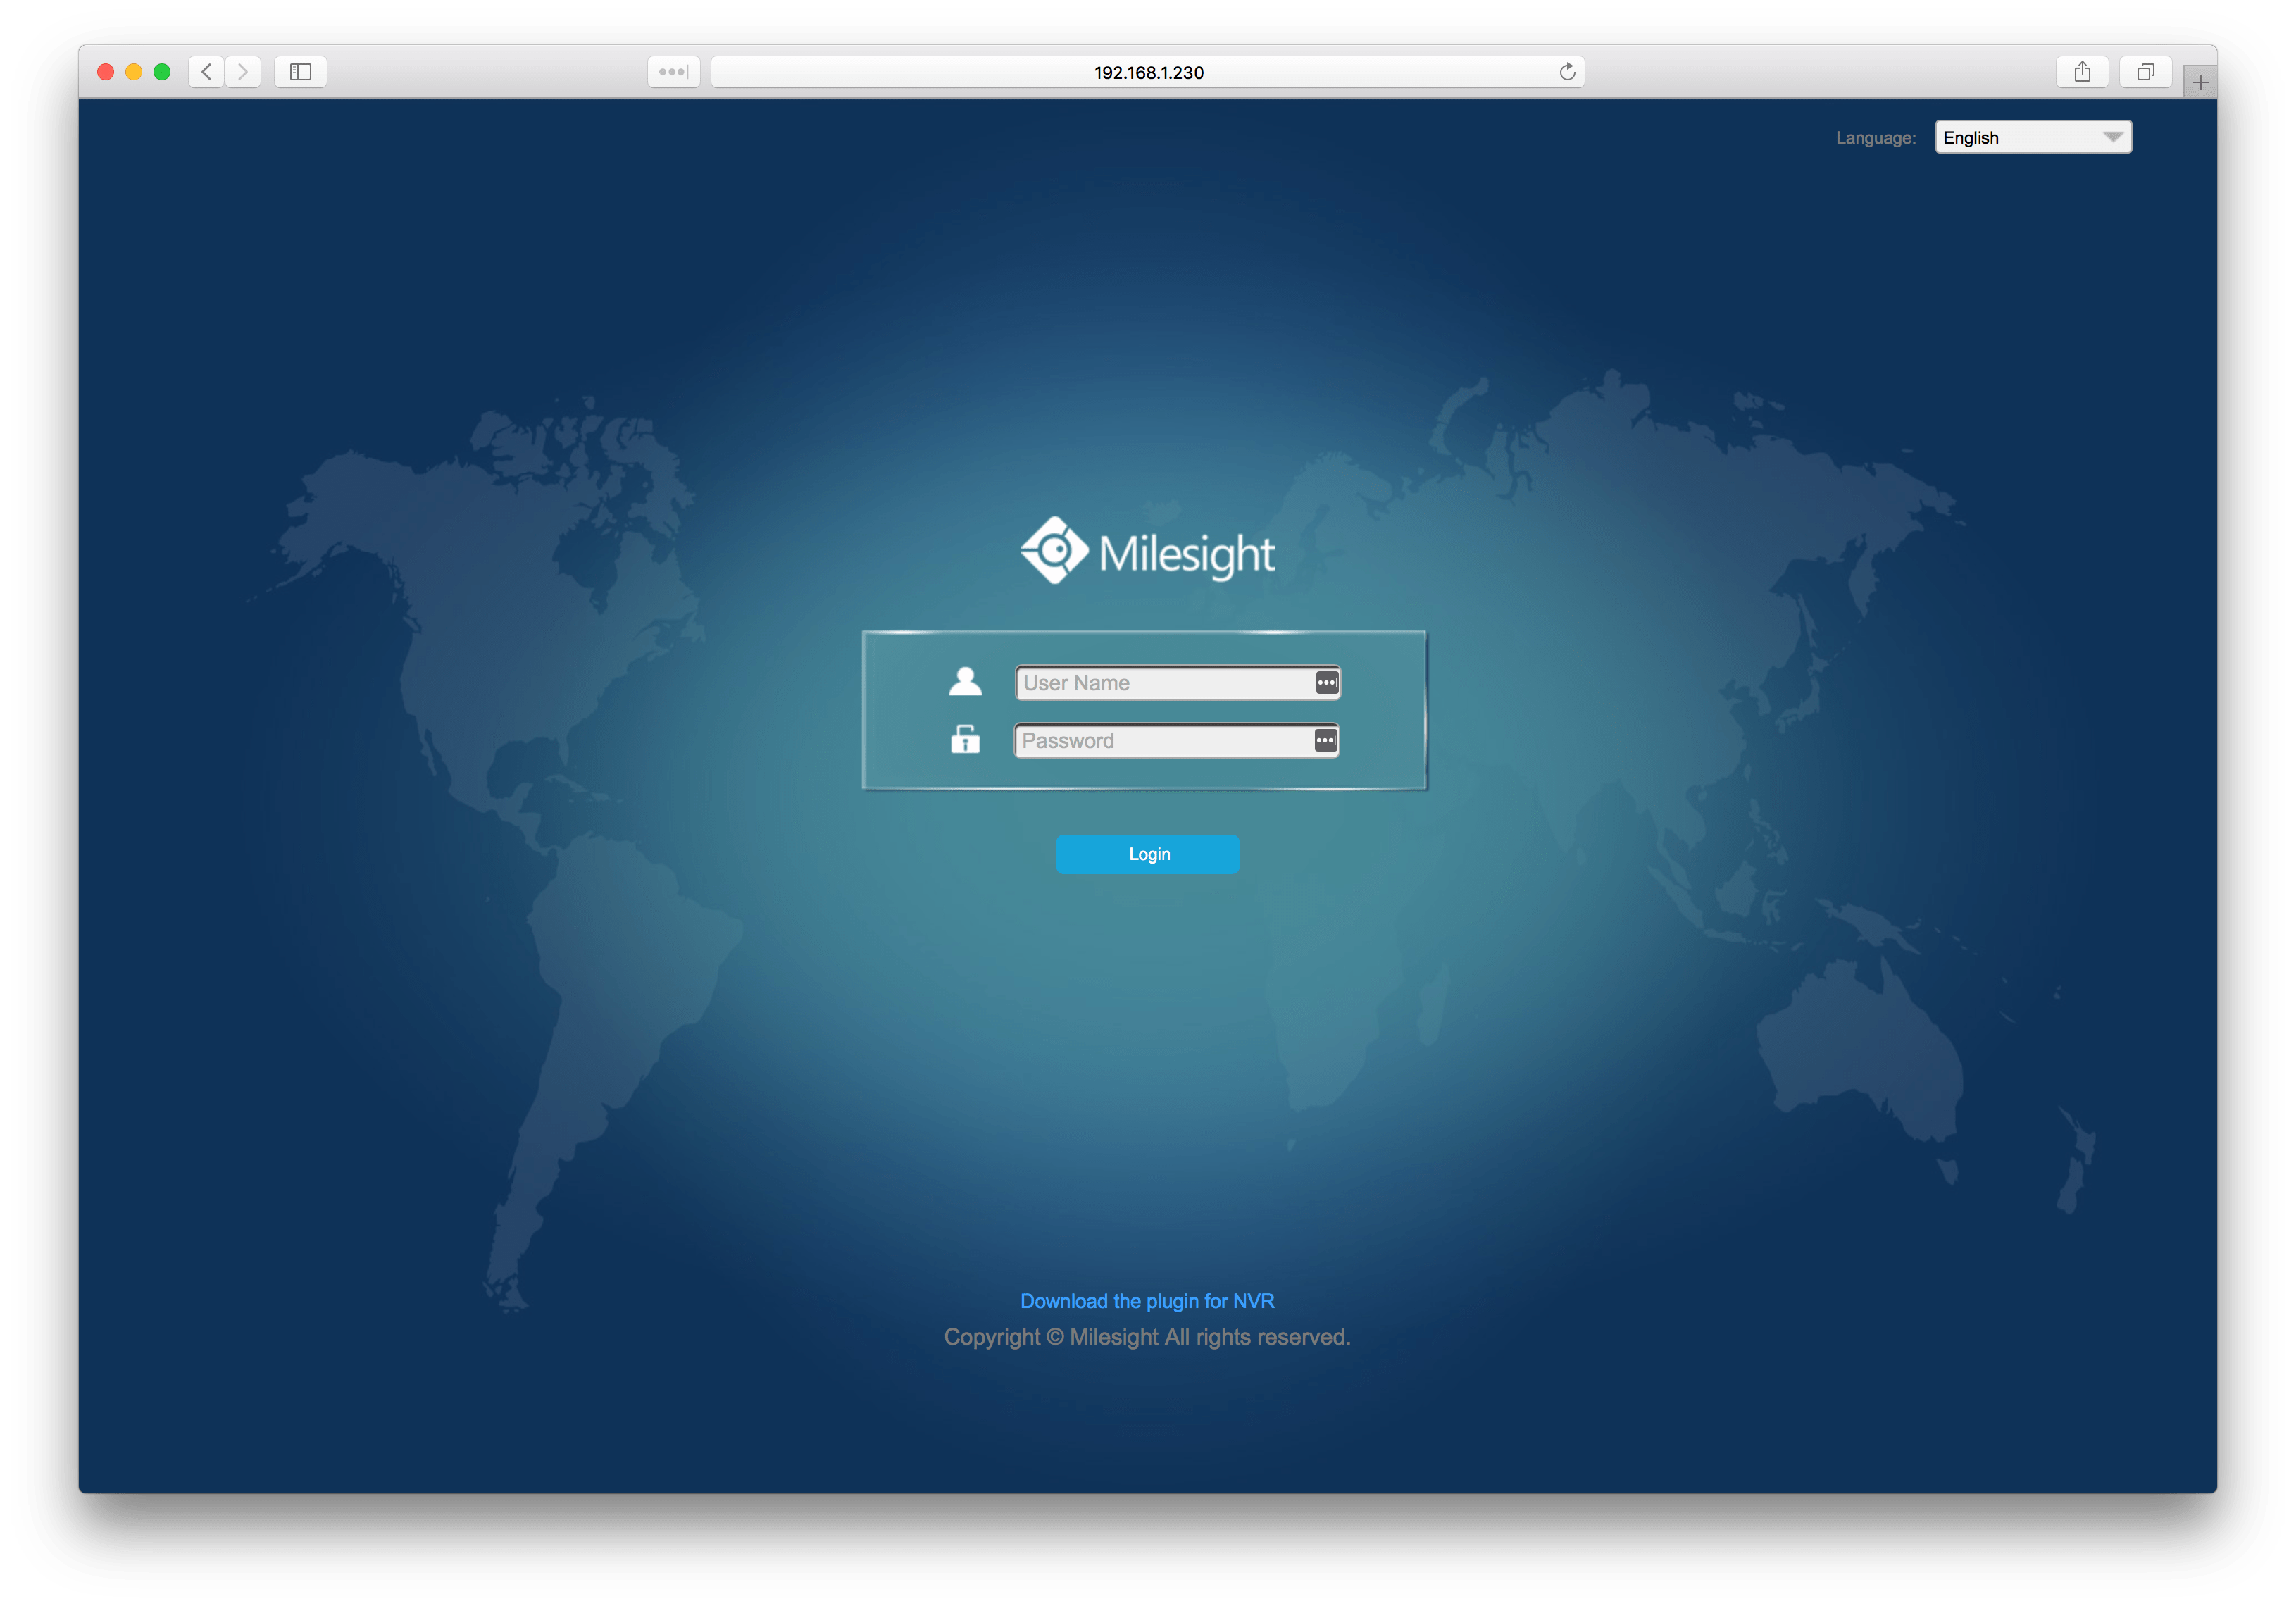Navigate back with the browser back arrow
Image resolution: width=2296 pixels, height=1606 pixels.
click(206, 71)
